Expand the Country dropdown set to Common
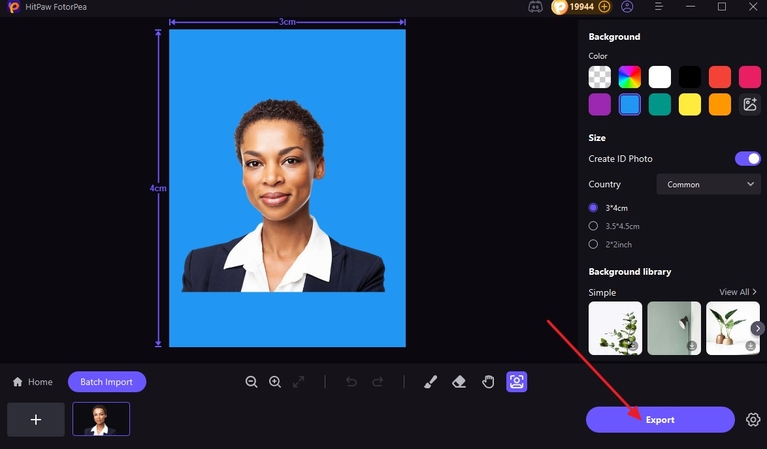 (708, 184)
